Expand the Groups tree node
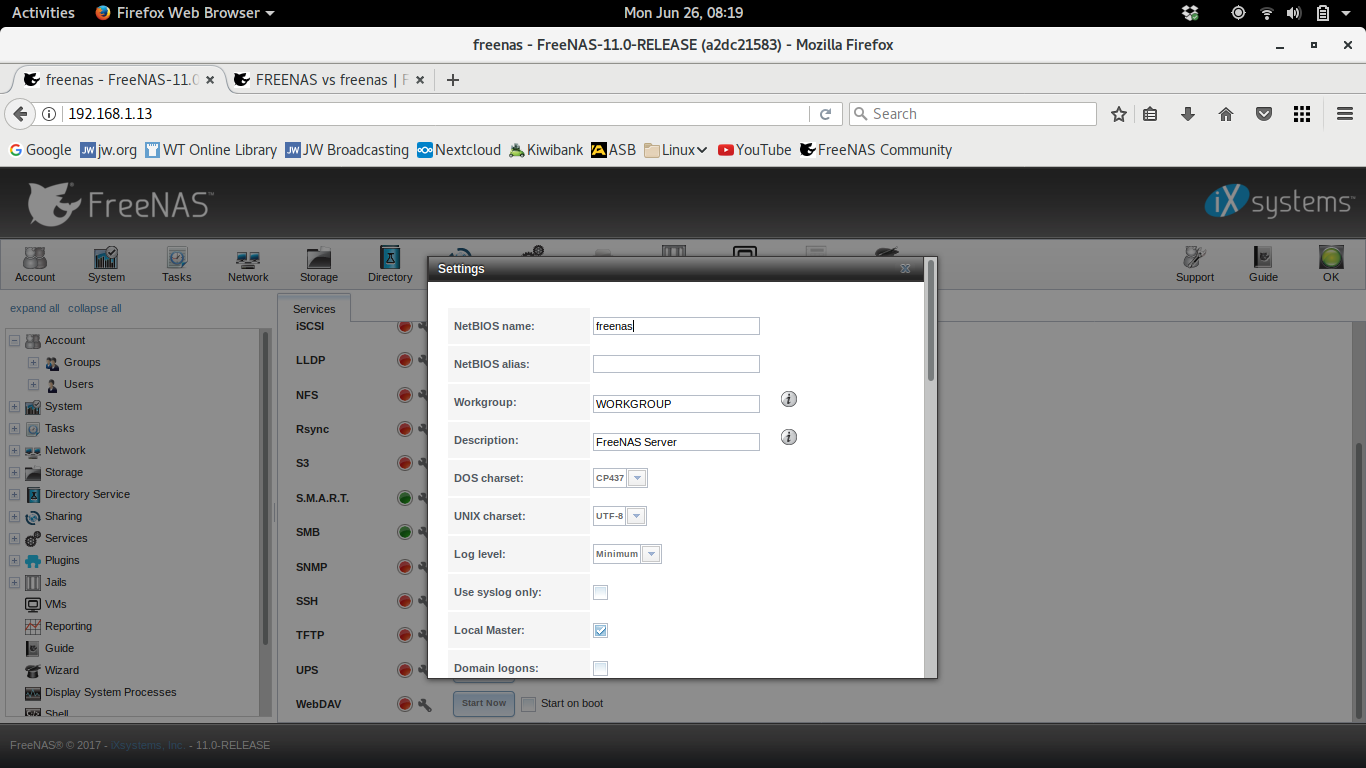This screenshot has width=1366, height=768. (33, 363)
